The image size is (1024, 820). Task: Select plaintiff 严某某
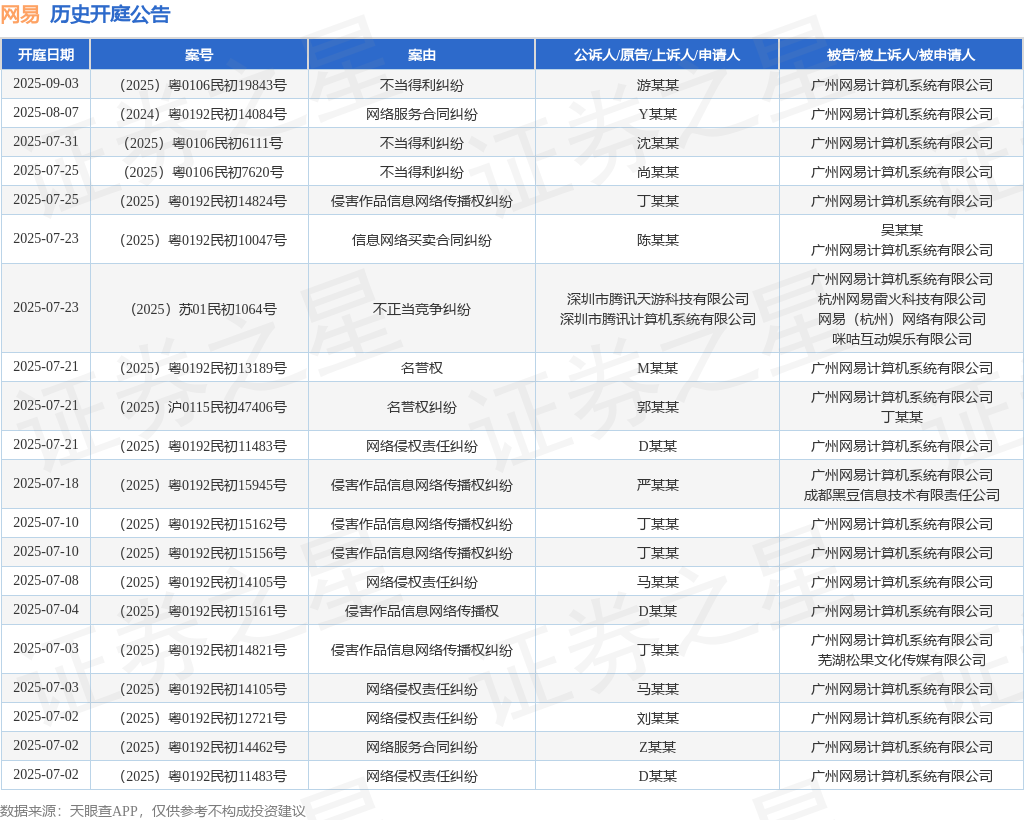658,485
